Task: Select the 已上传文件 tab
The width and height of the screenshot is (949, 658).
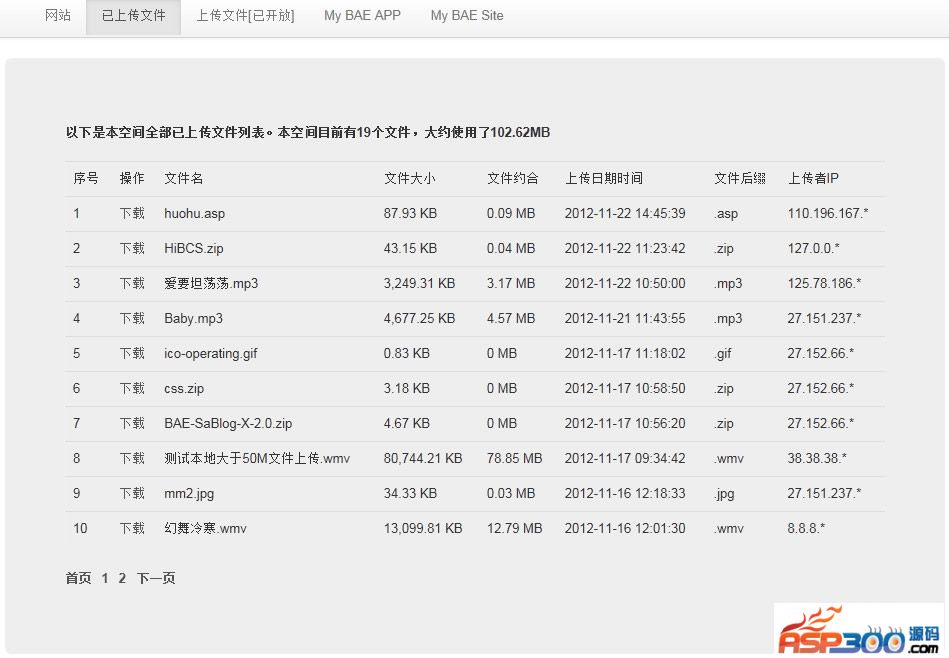Action: tap(134, 16)
